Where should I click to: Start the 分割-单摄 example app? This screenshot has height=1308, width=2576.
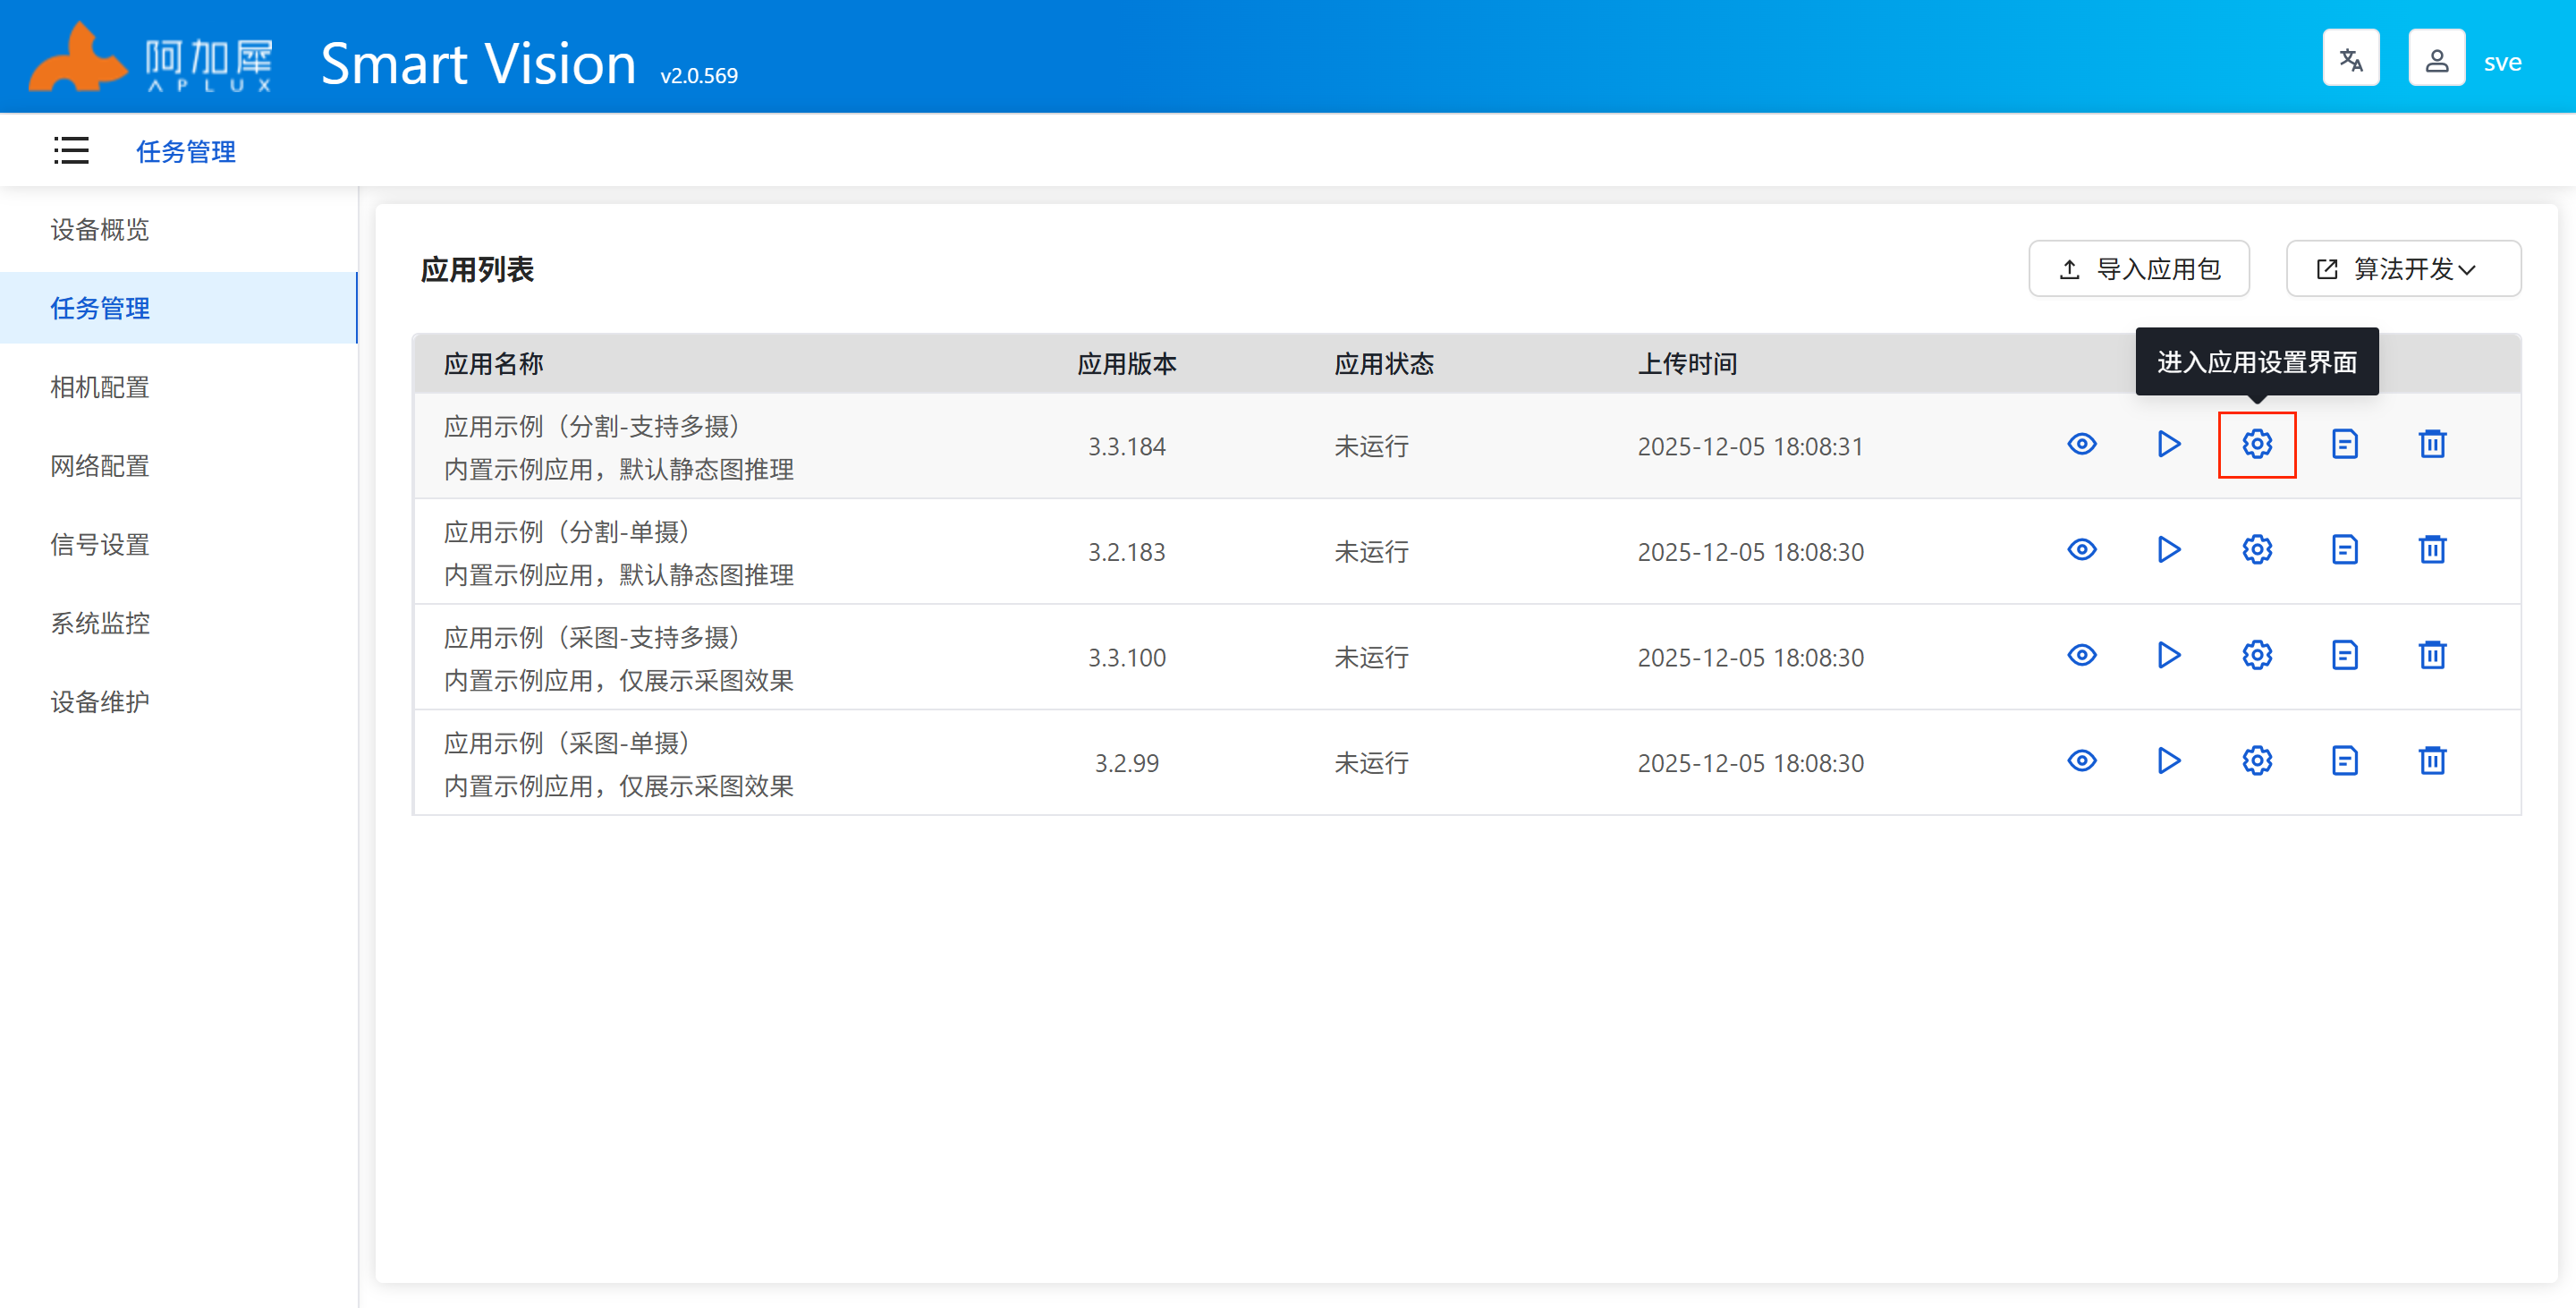[2168, 550]
